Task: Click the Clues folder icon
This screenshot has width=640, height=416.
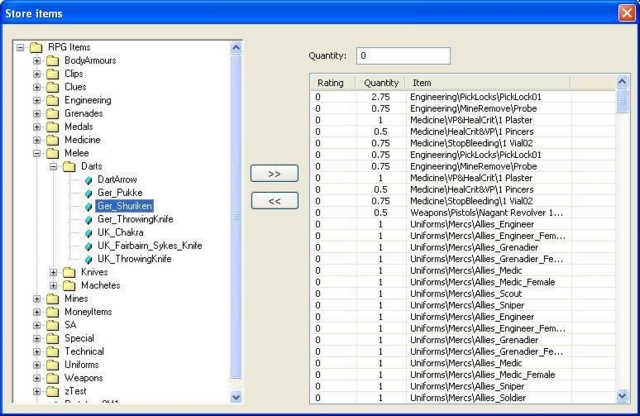Action: point(52,87)
